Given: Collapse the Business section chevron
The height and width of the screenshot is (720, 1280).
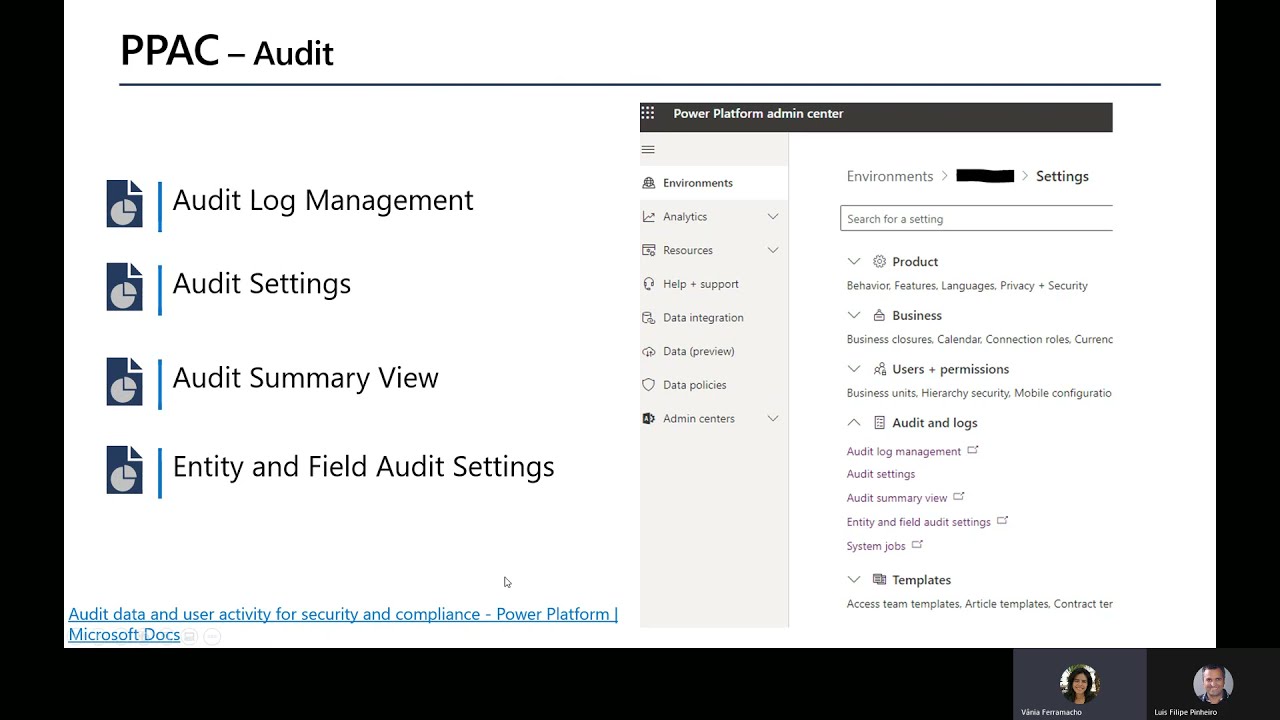Looking at the screenshot, I should [854, 315].
